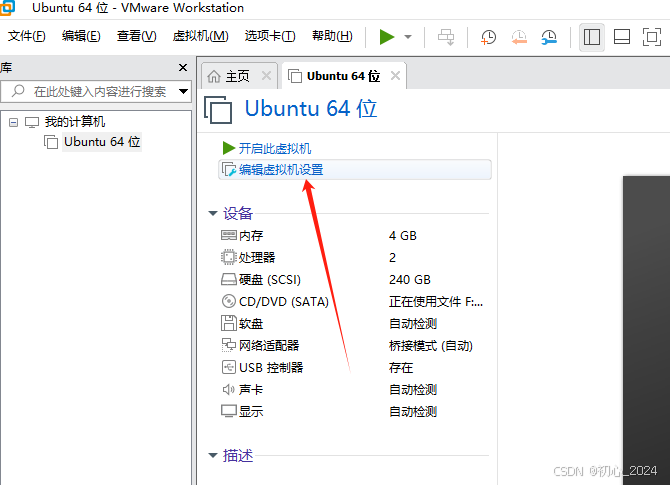The height and width of the screenshot is (485, 670).
Task: Open the 文件(F) menu
Action: point(26,36)
